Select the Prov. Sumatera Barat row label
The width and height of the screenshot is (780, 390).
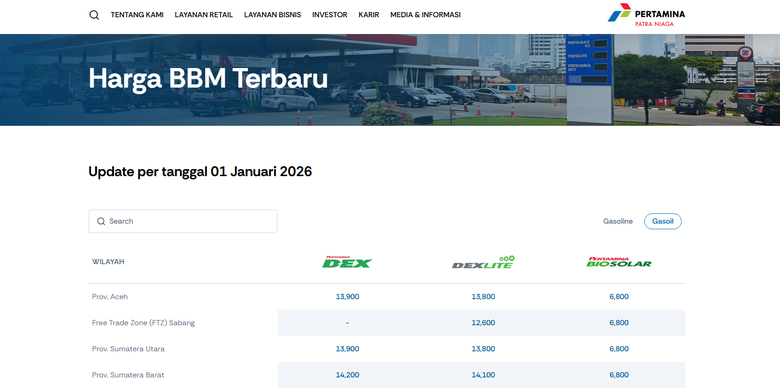point(128,375)
